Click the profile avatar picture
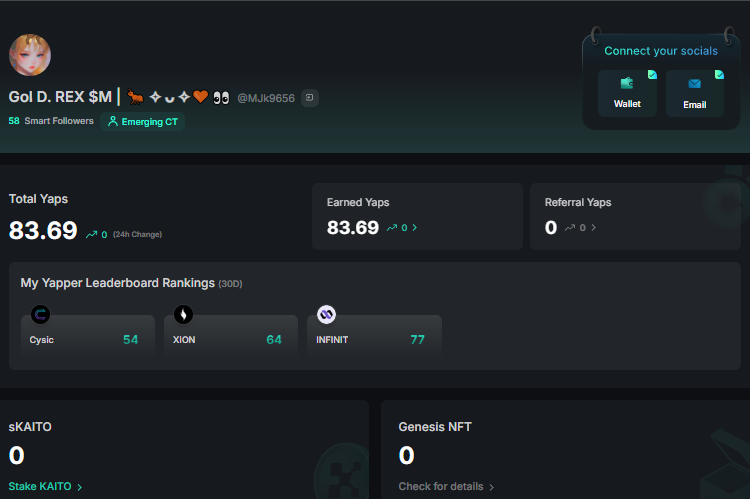Screen dimensions: 750x499 [30, 55]
